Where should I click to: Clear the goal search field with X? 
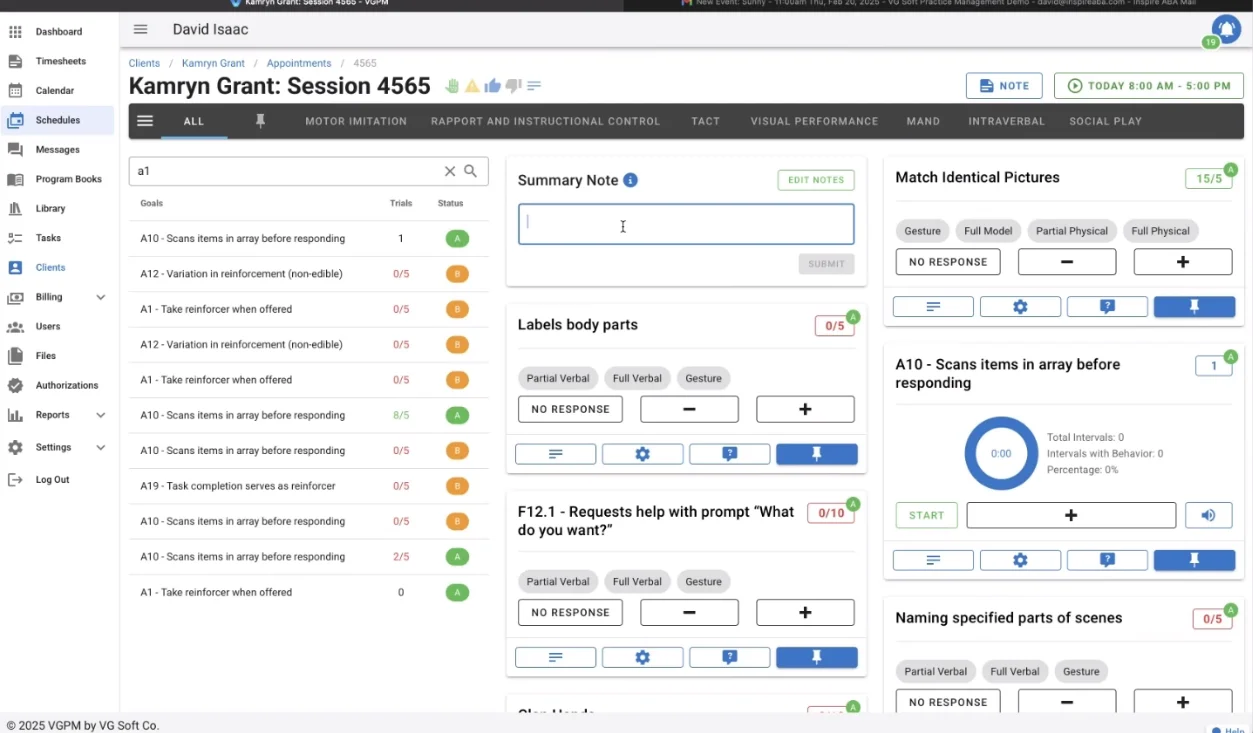450,171
